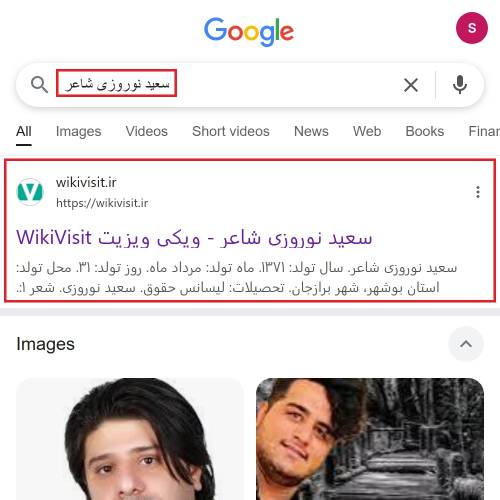Click the magnifying glass search icon
Viewport: 500px width, 500px height.
pos(39,85)
